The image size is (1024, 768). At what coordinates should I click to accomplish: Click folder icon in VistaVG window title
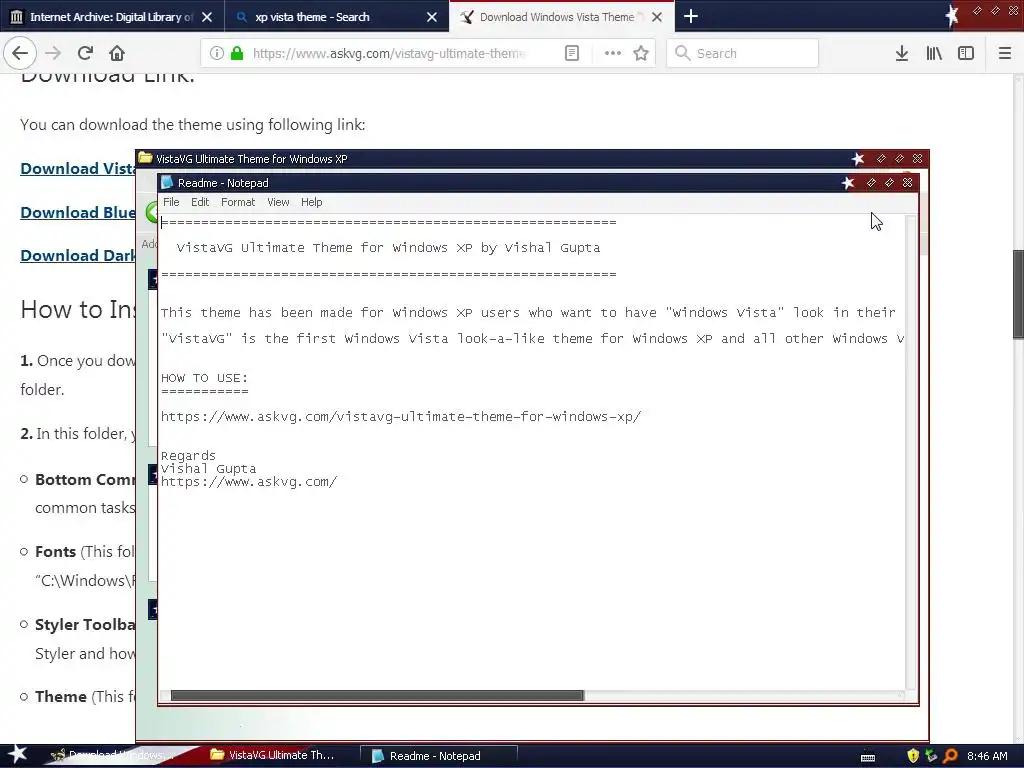tap(145, 158)
